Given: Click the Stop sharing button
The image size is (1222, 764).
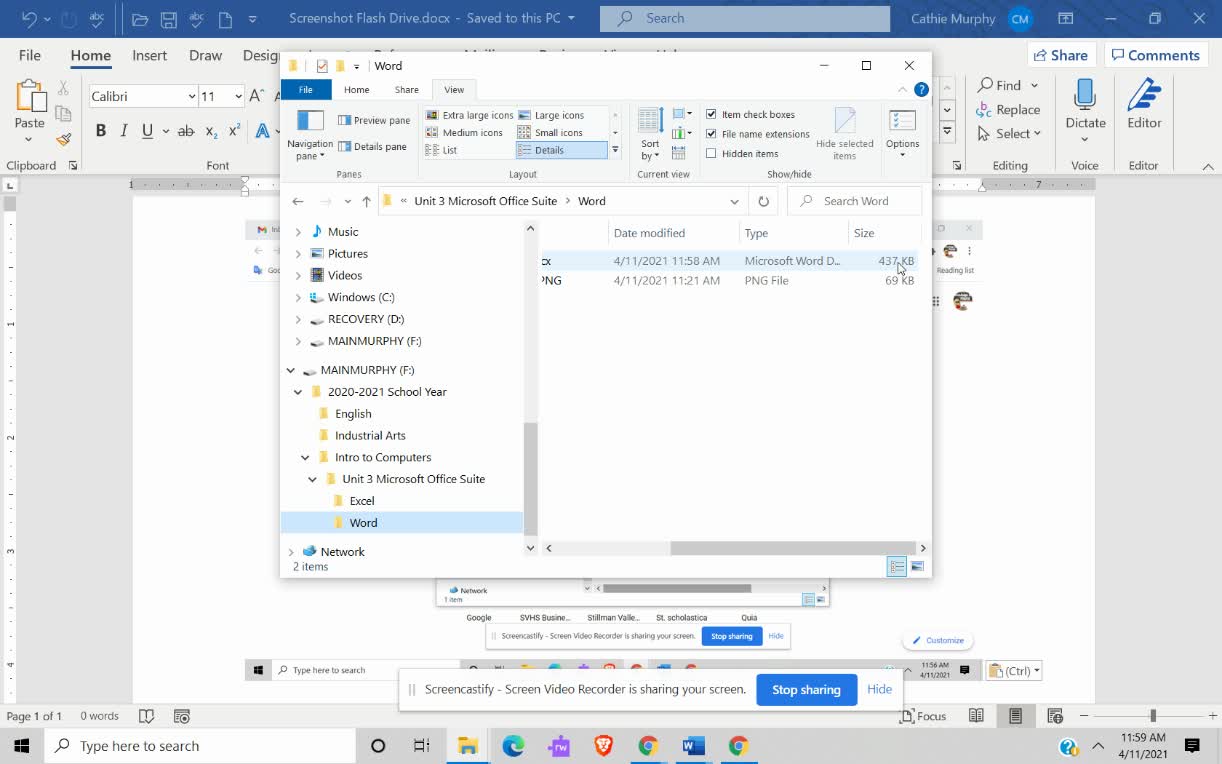Looking at the screenshot, I should click(806, 690).
